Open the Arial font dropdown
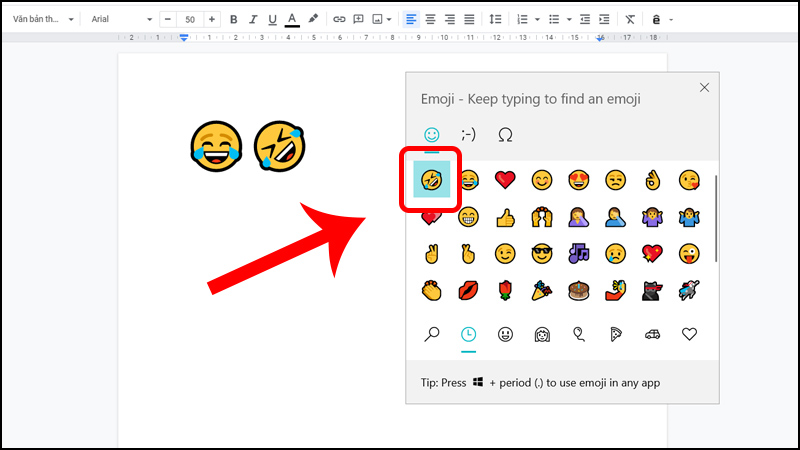Viewport: 800px width, 450px height. click(120, 19)
